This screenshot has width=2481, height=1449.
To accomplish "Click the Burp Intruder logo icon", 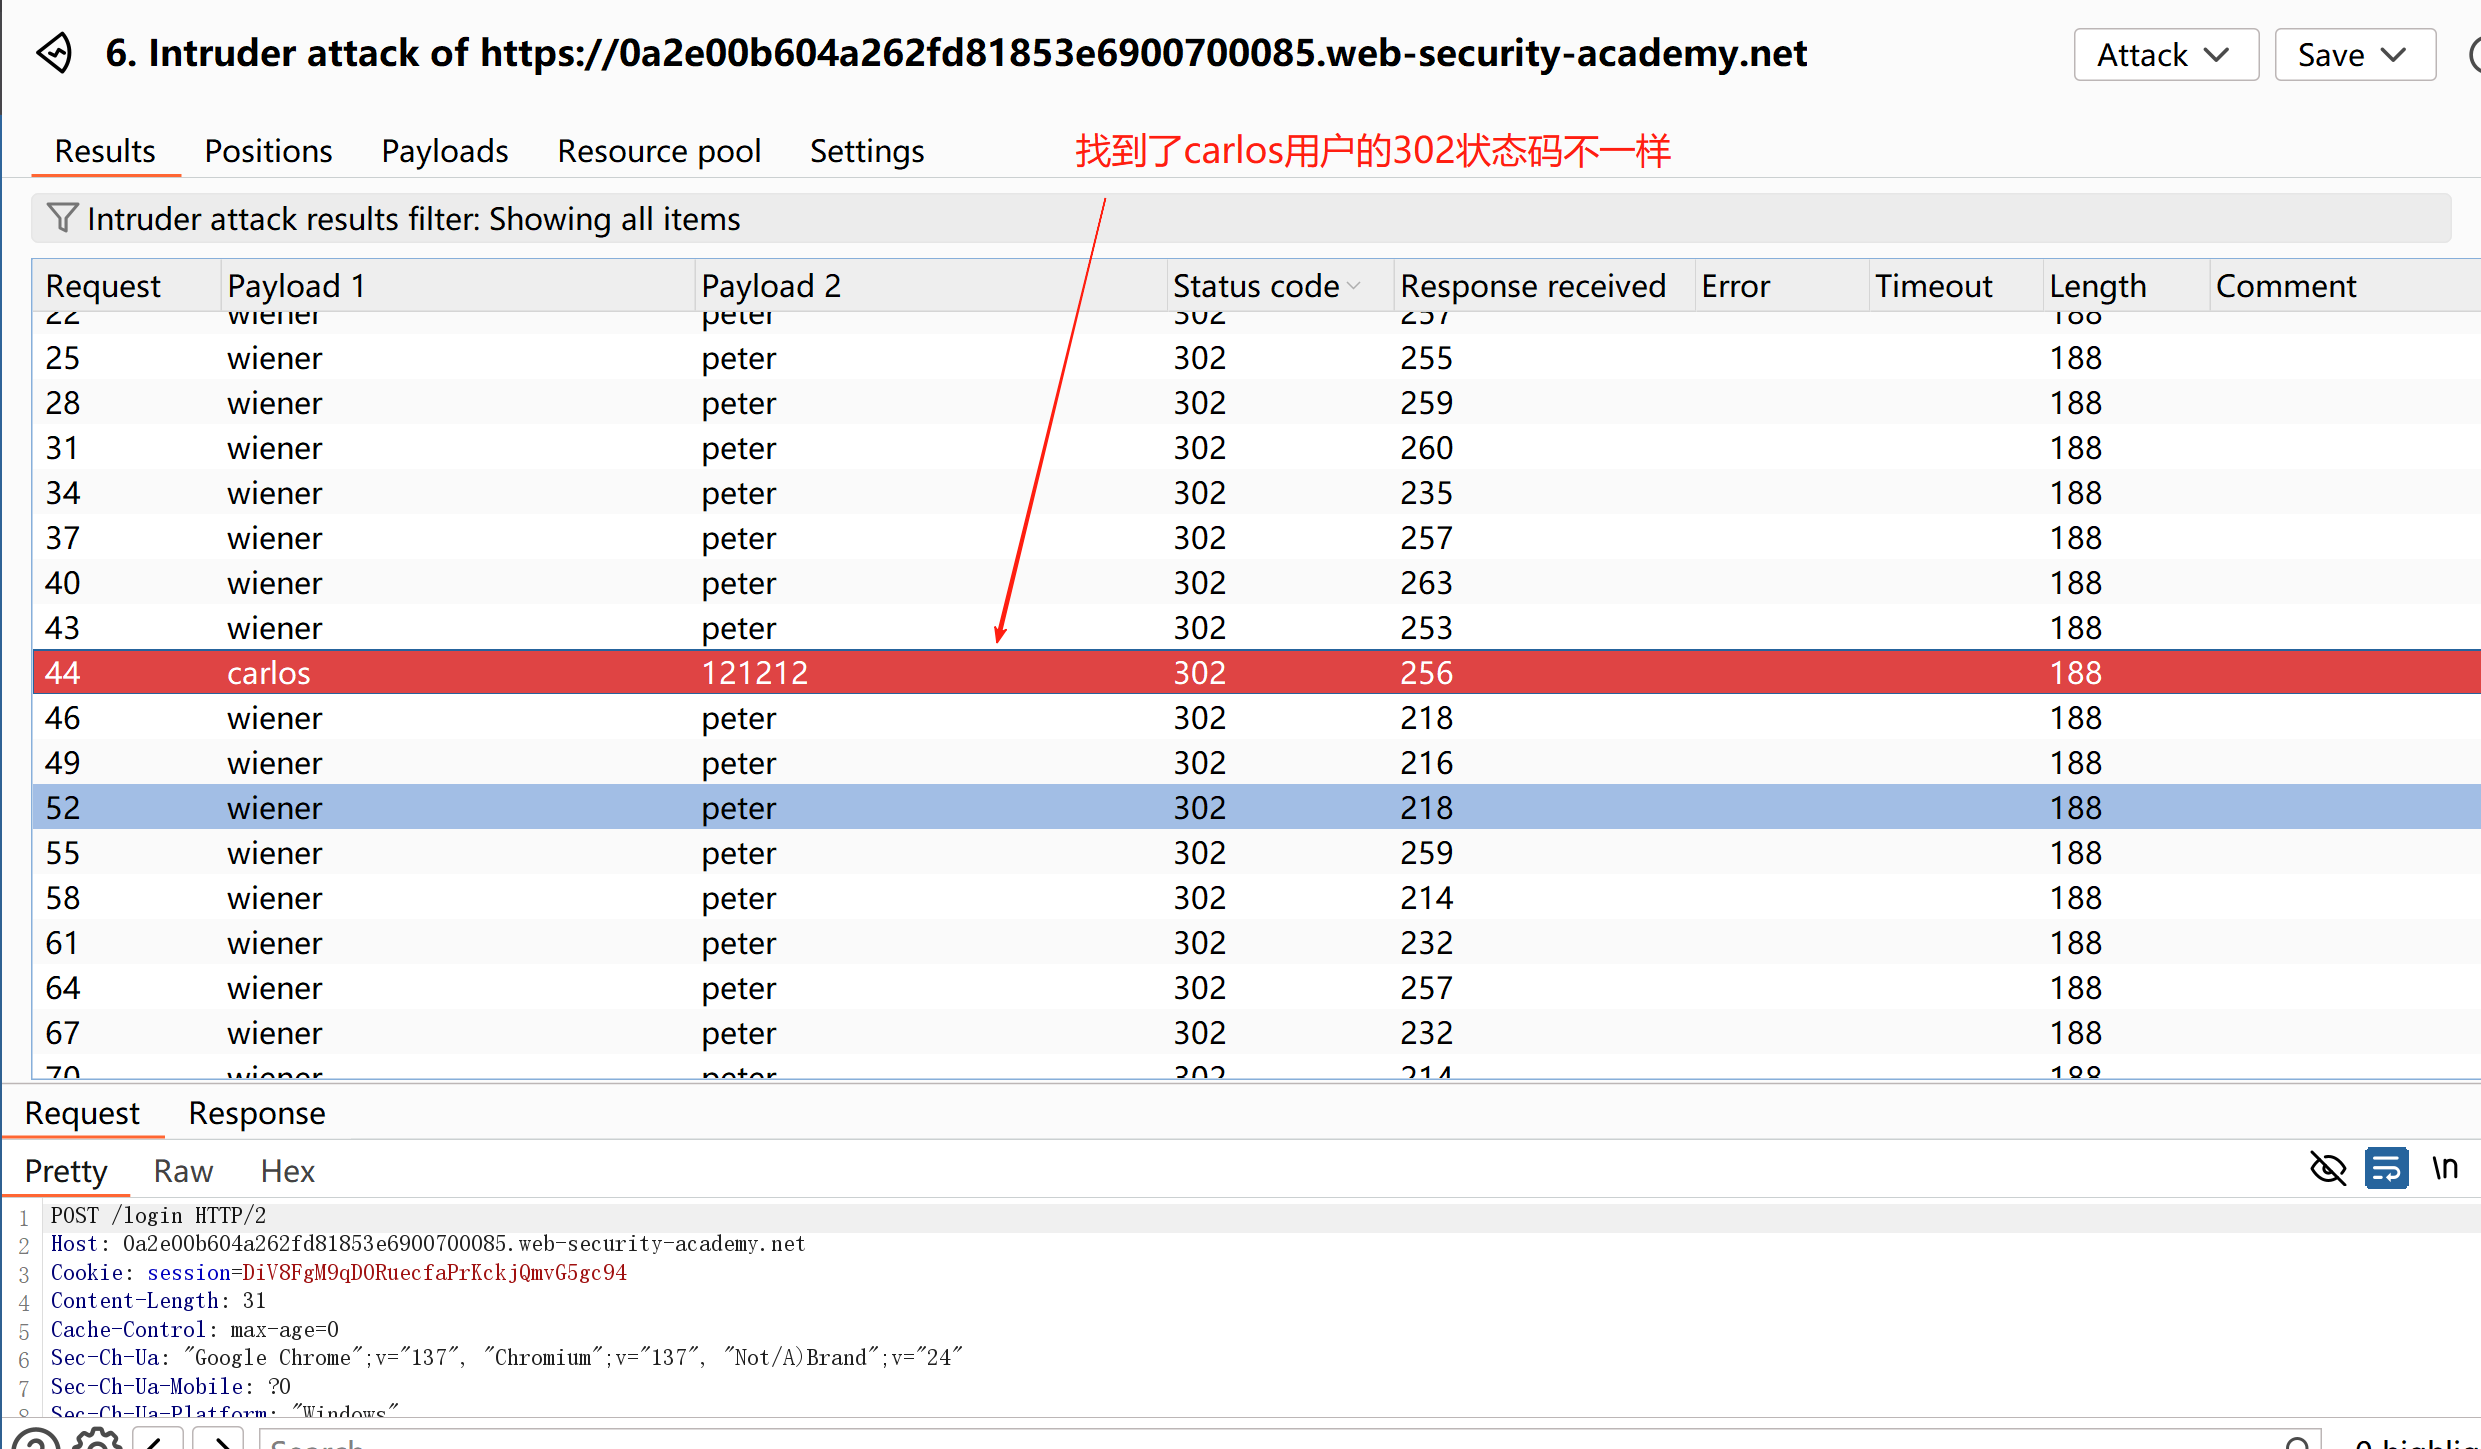I will tap(55, 53).
